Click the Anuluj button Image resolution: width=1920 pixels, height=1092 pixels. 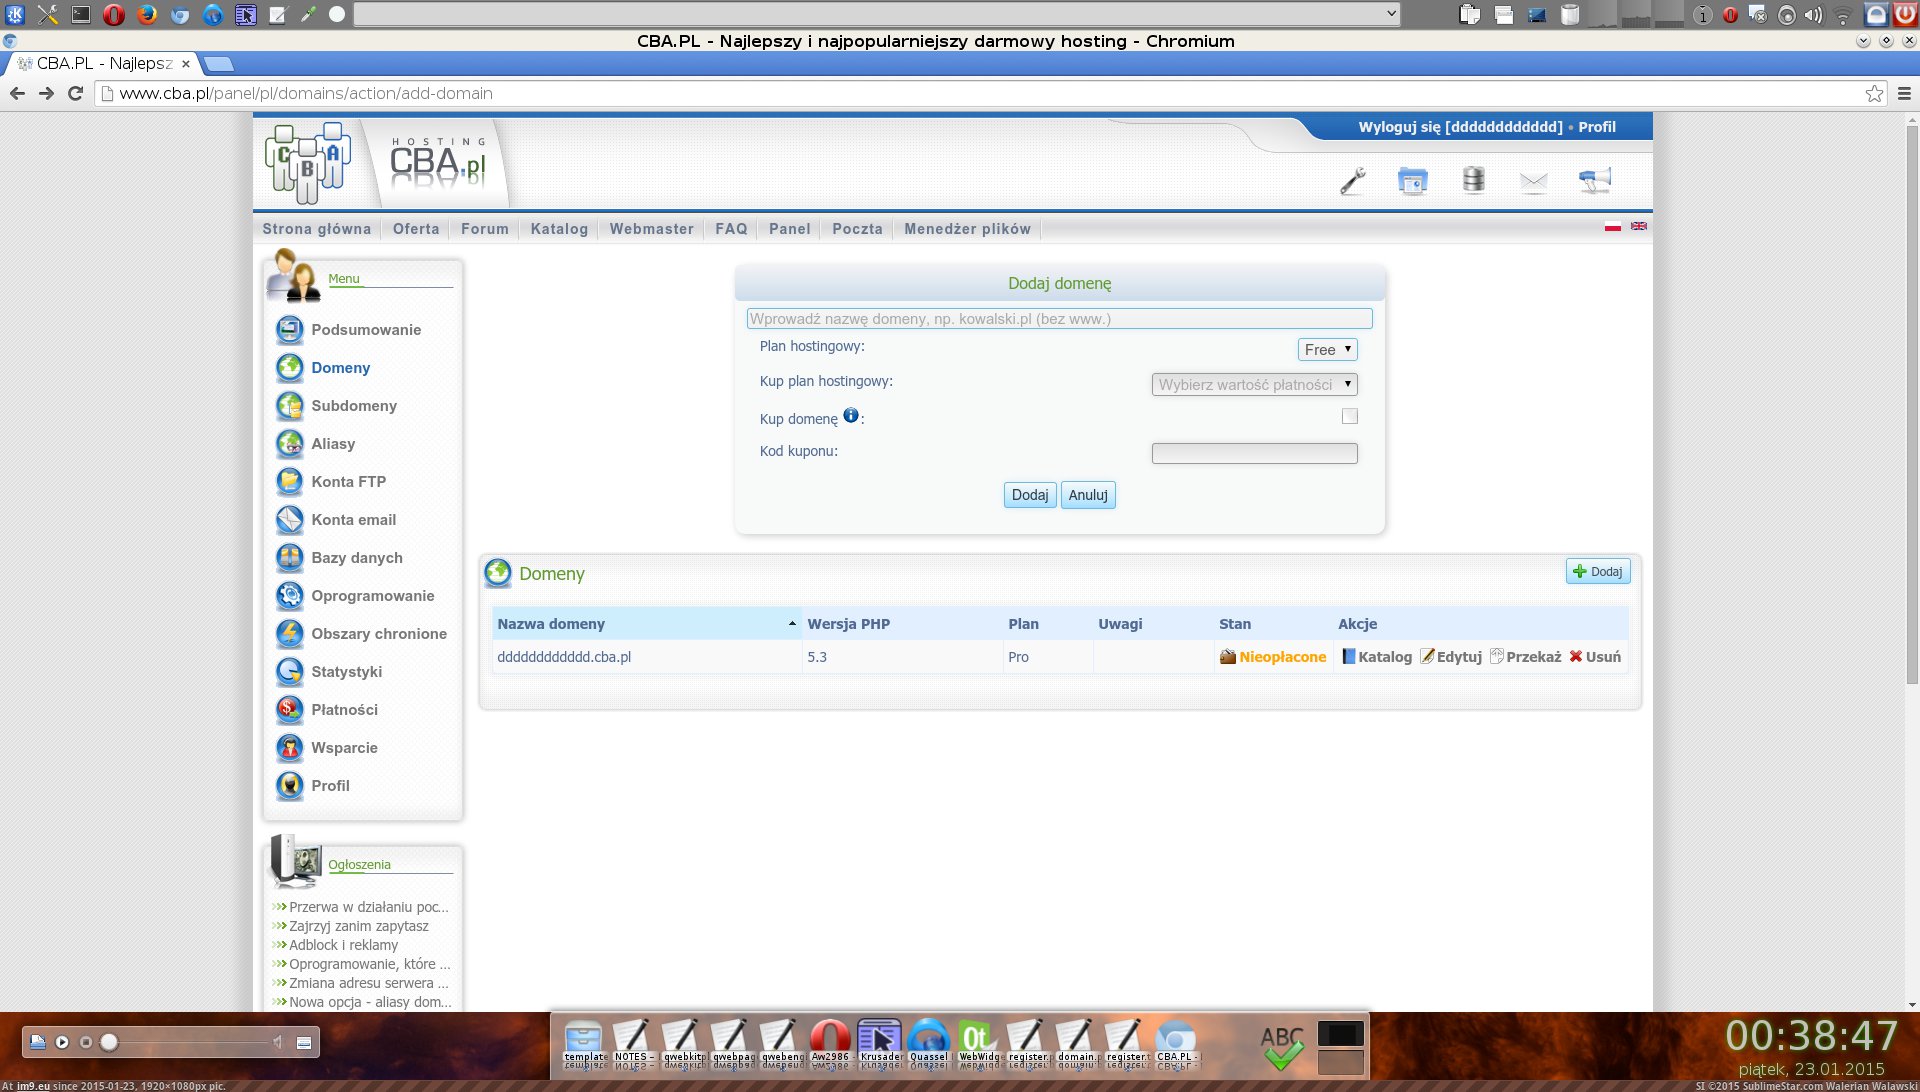pyautogui.click(x=1088, y=495)
